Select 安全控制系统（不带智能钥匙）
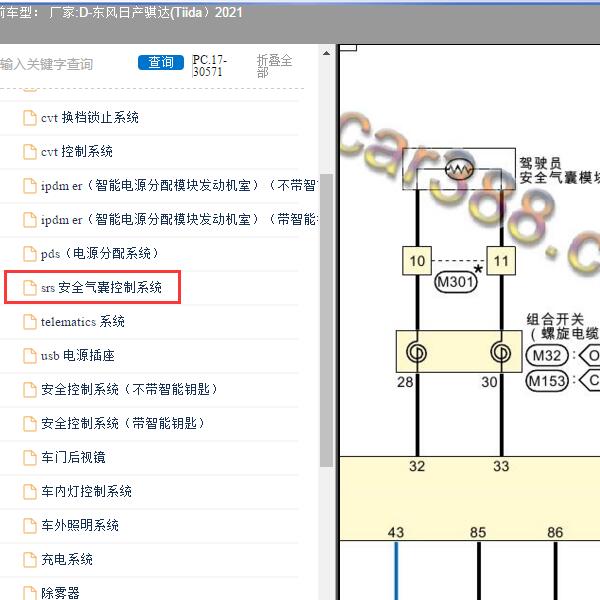Image resolution: width=600 pixels, height=600 pixels. (x=129, y=390)
